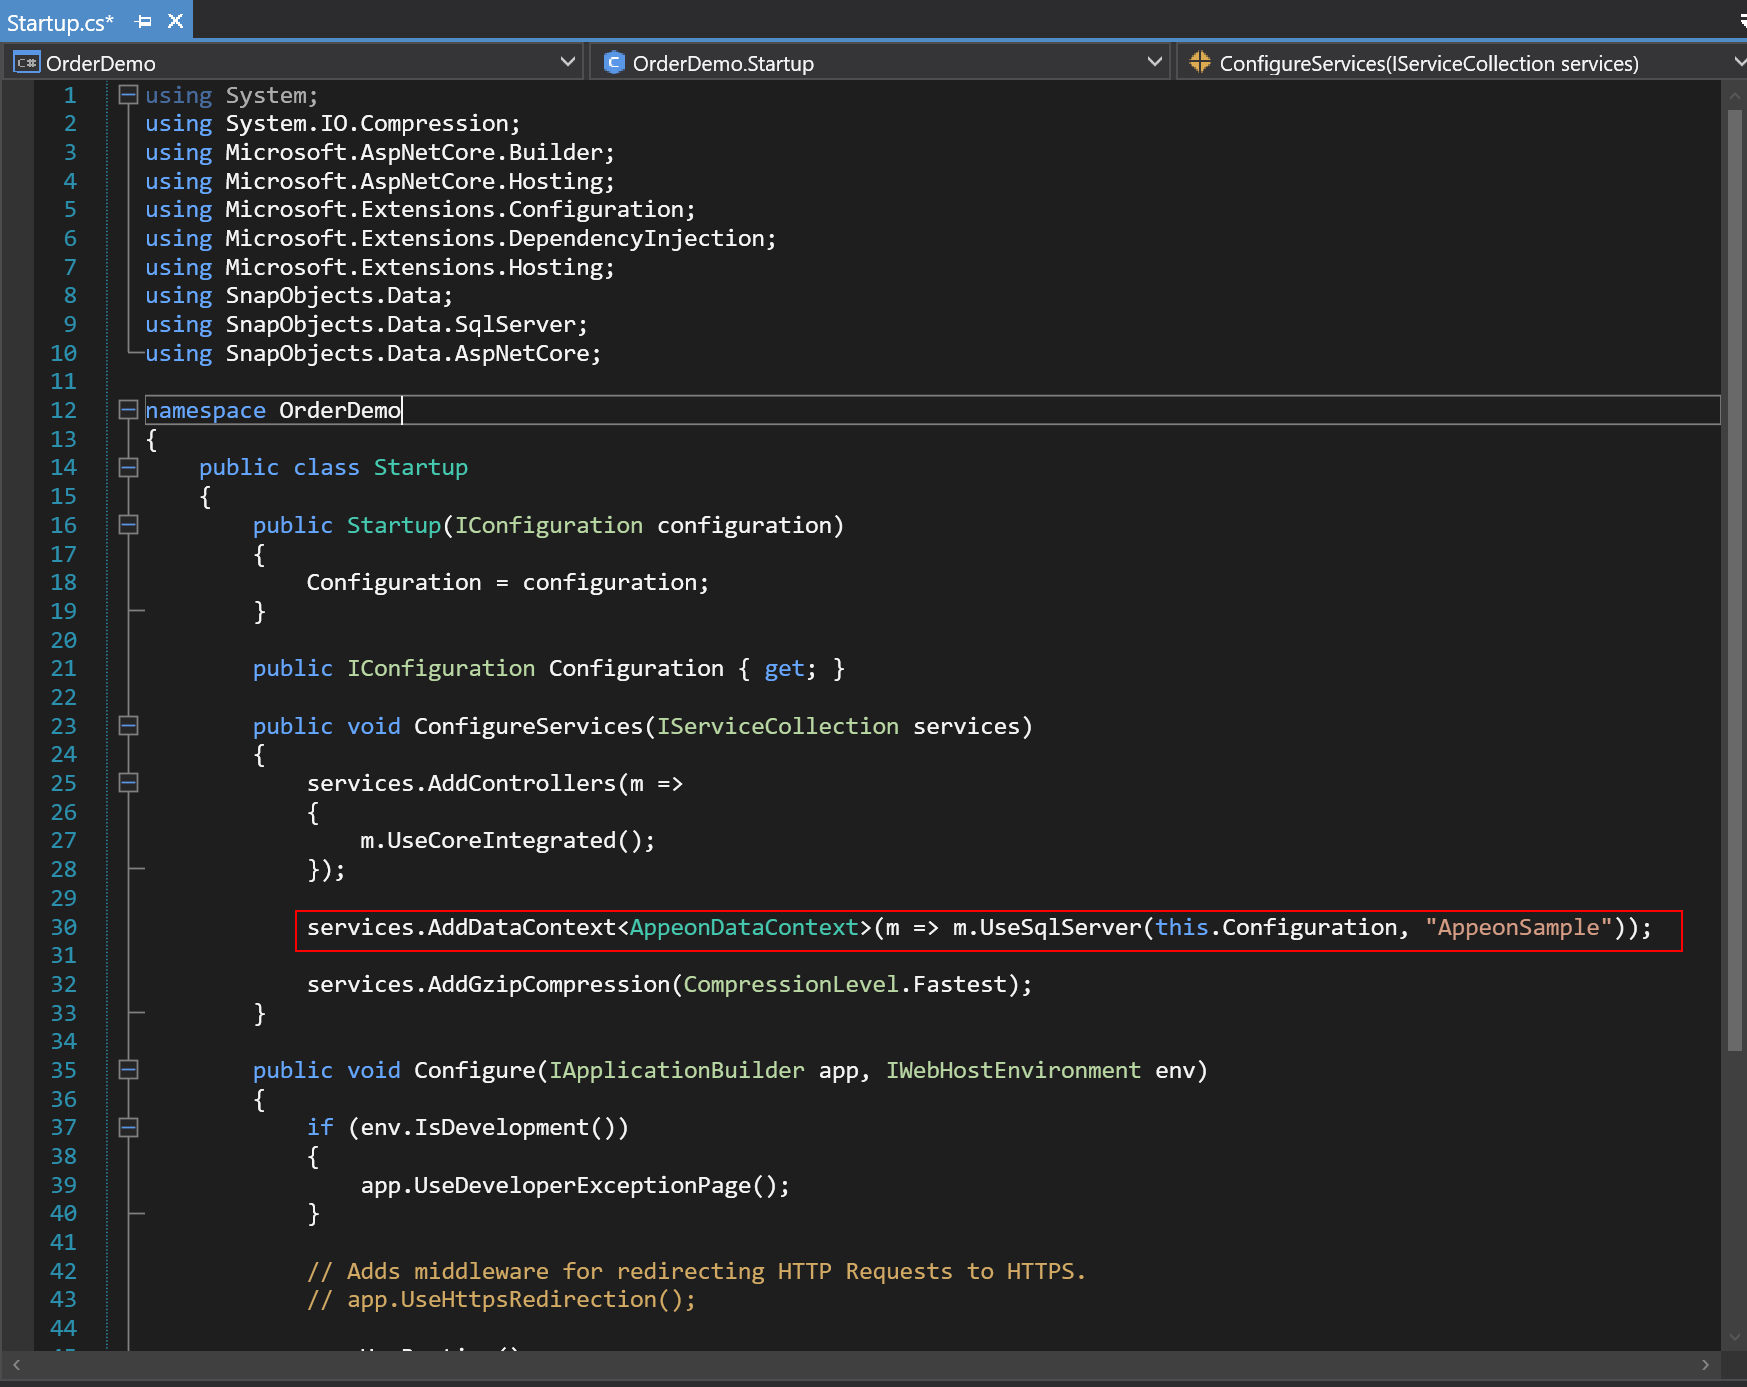Click line number 30 in the gutter

pyautogui.click(x=63, y=928)
